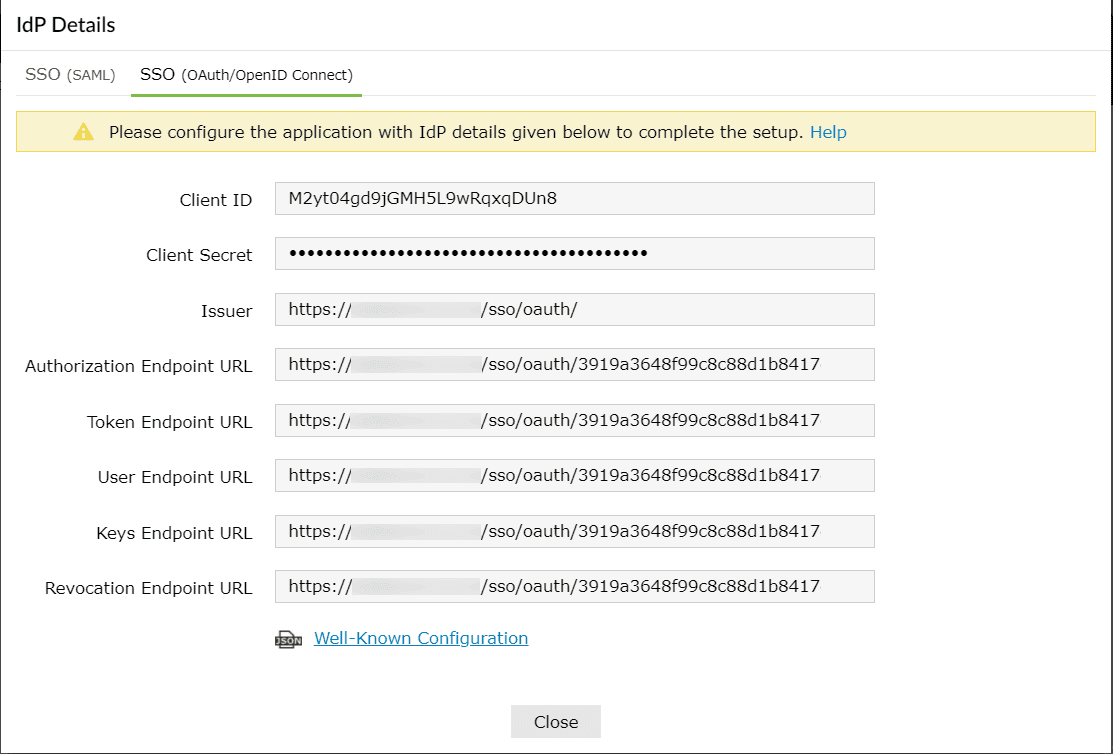Select the Client ID field value

[575, 198]
